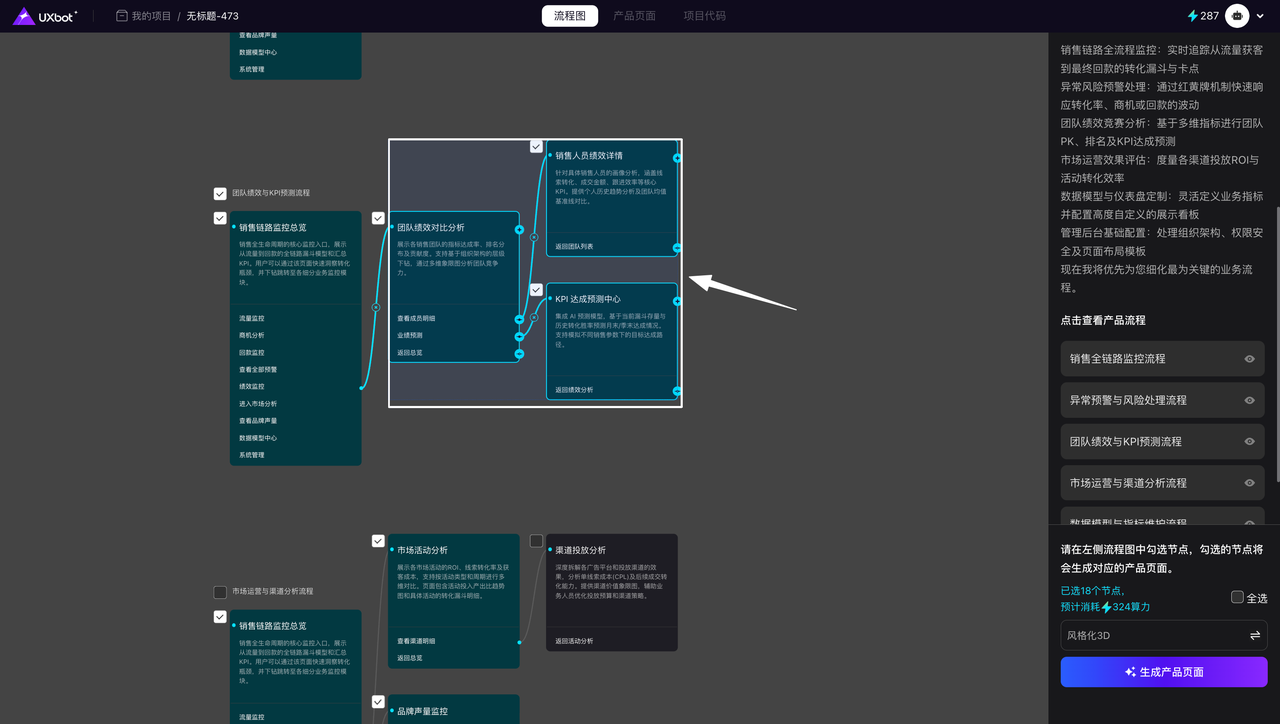Click the 生成产品页面 button
1280x724 pixels.
click(x=1163, y=672)
